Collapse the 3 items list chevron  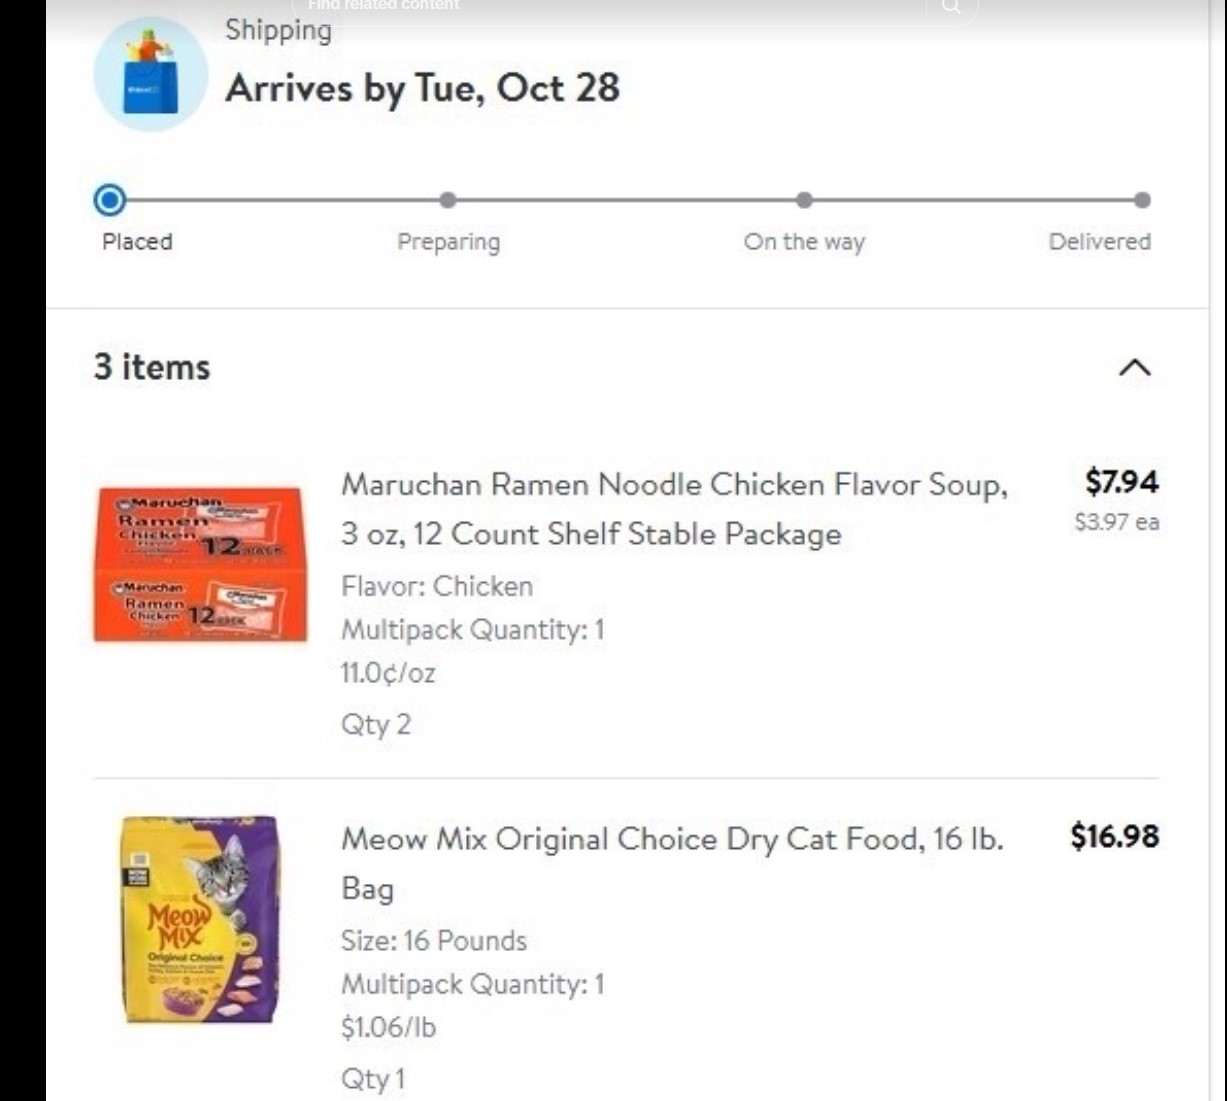tap(1134, 368)
